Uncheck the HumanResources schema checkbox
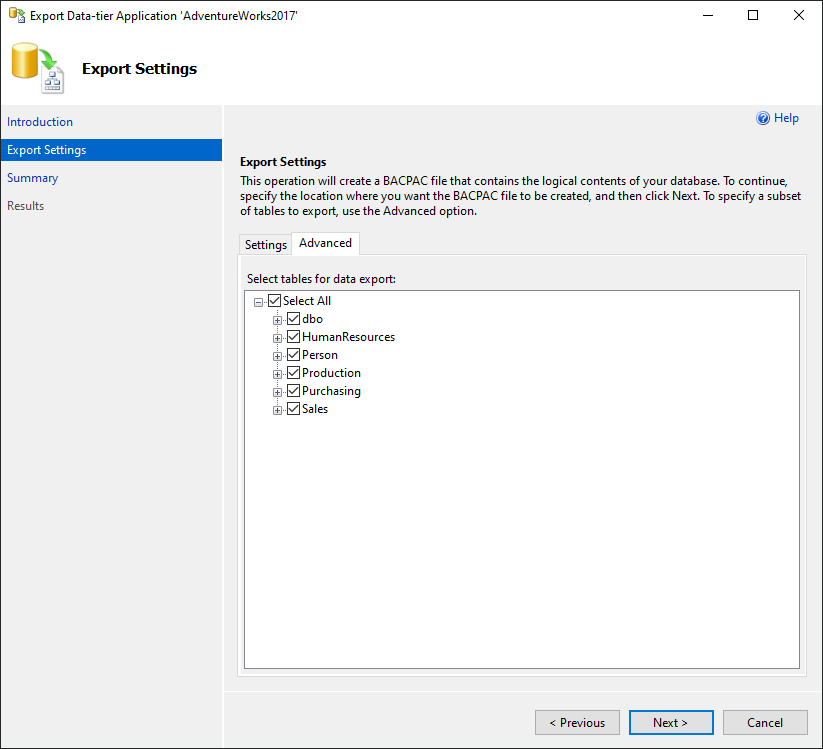The height and width of the screenshot is (749, 823). [x=293, y=337]
